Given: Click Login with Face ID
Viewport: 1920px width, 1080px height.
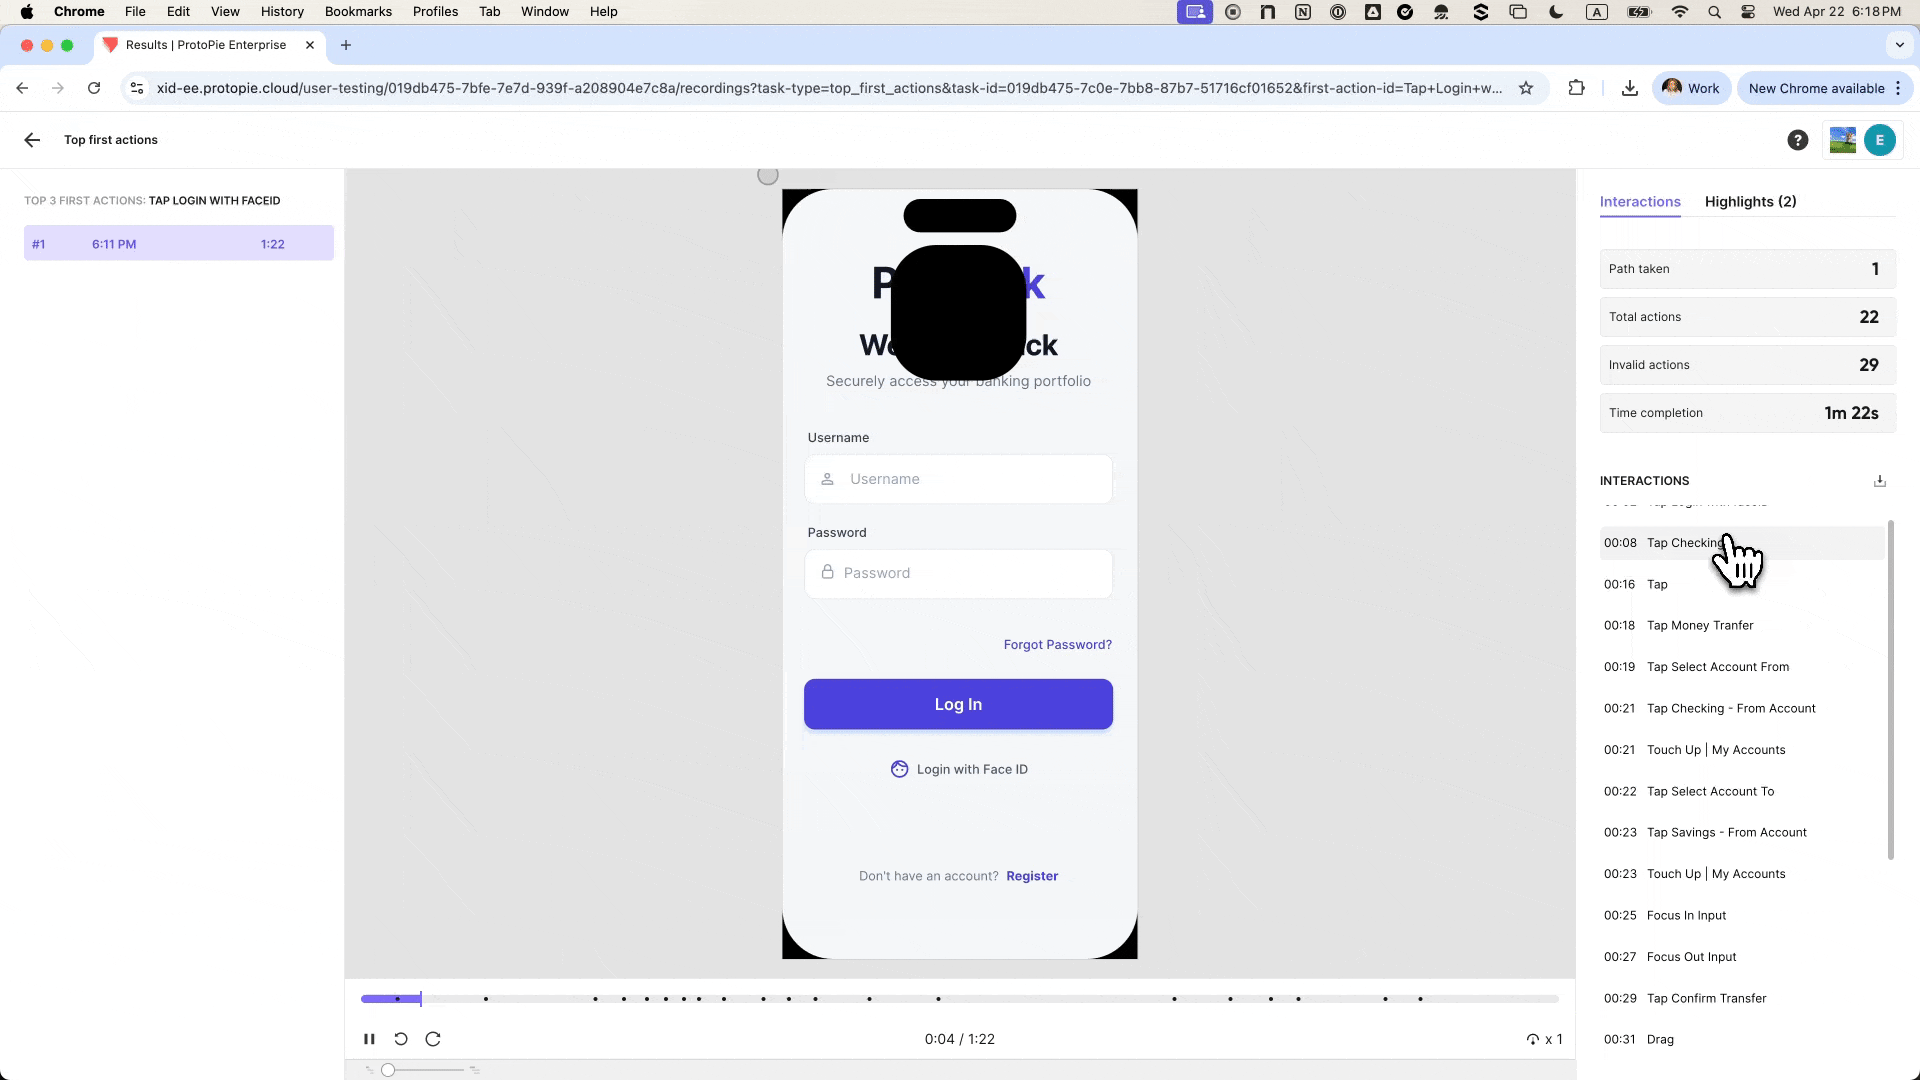Looking at the screenshot, I should point(959,769).
